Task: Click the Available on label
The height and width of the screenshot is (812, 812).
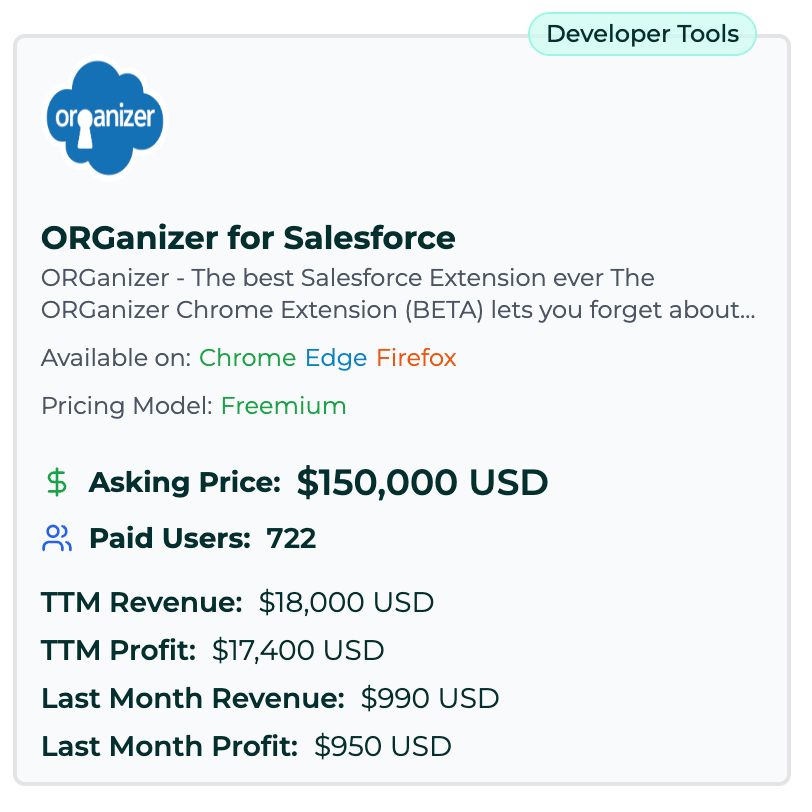Action: click(x=116, y=358)
